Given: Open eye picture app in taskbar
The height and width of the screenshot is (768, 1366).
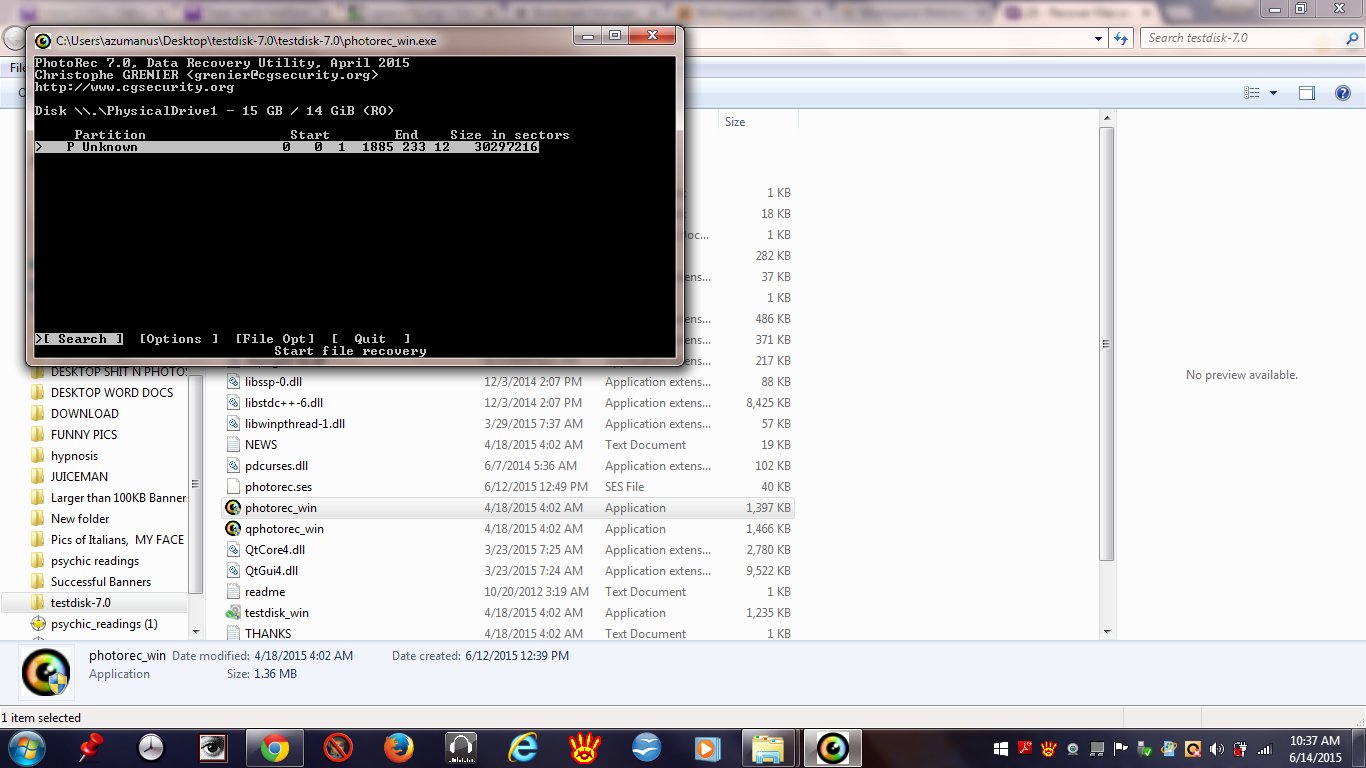Looking at the screenshot, I should click(213, 747).
